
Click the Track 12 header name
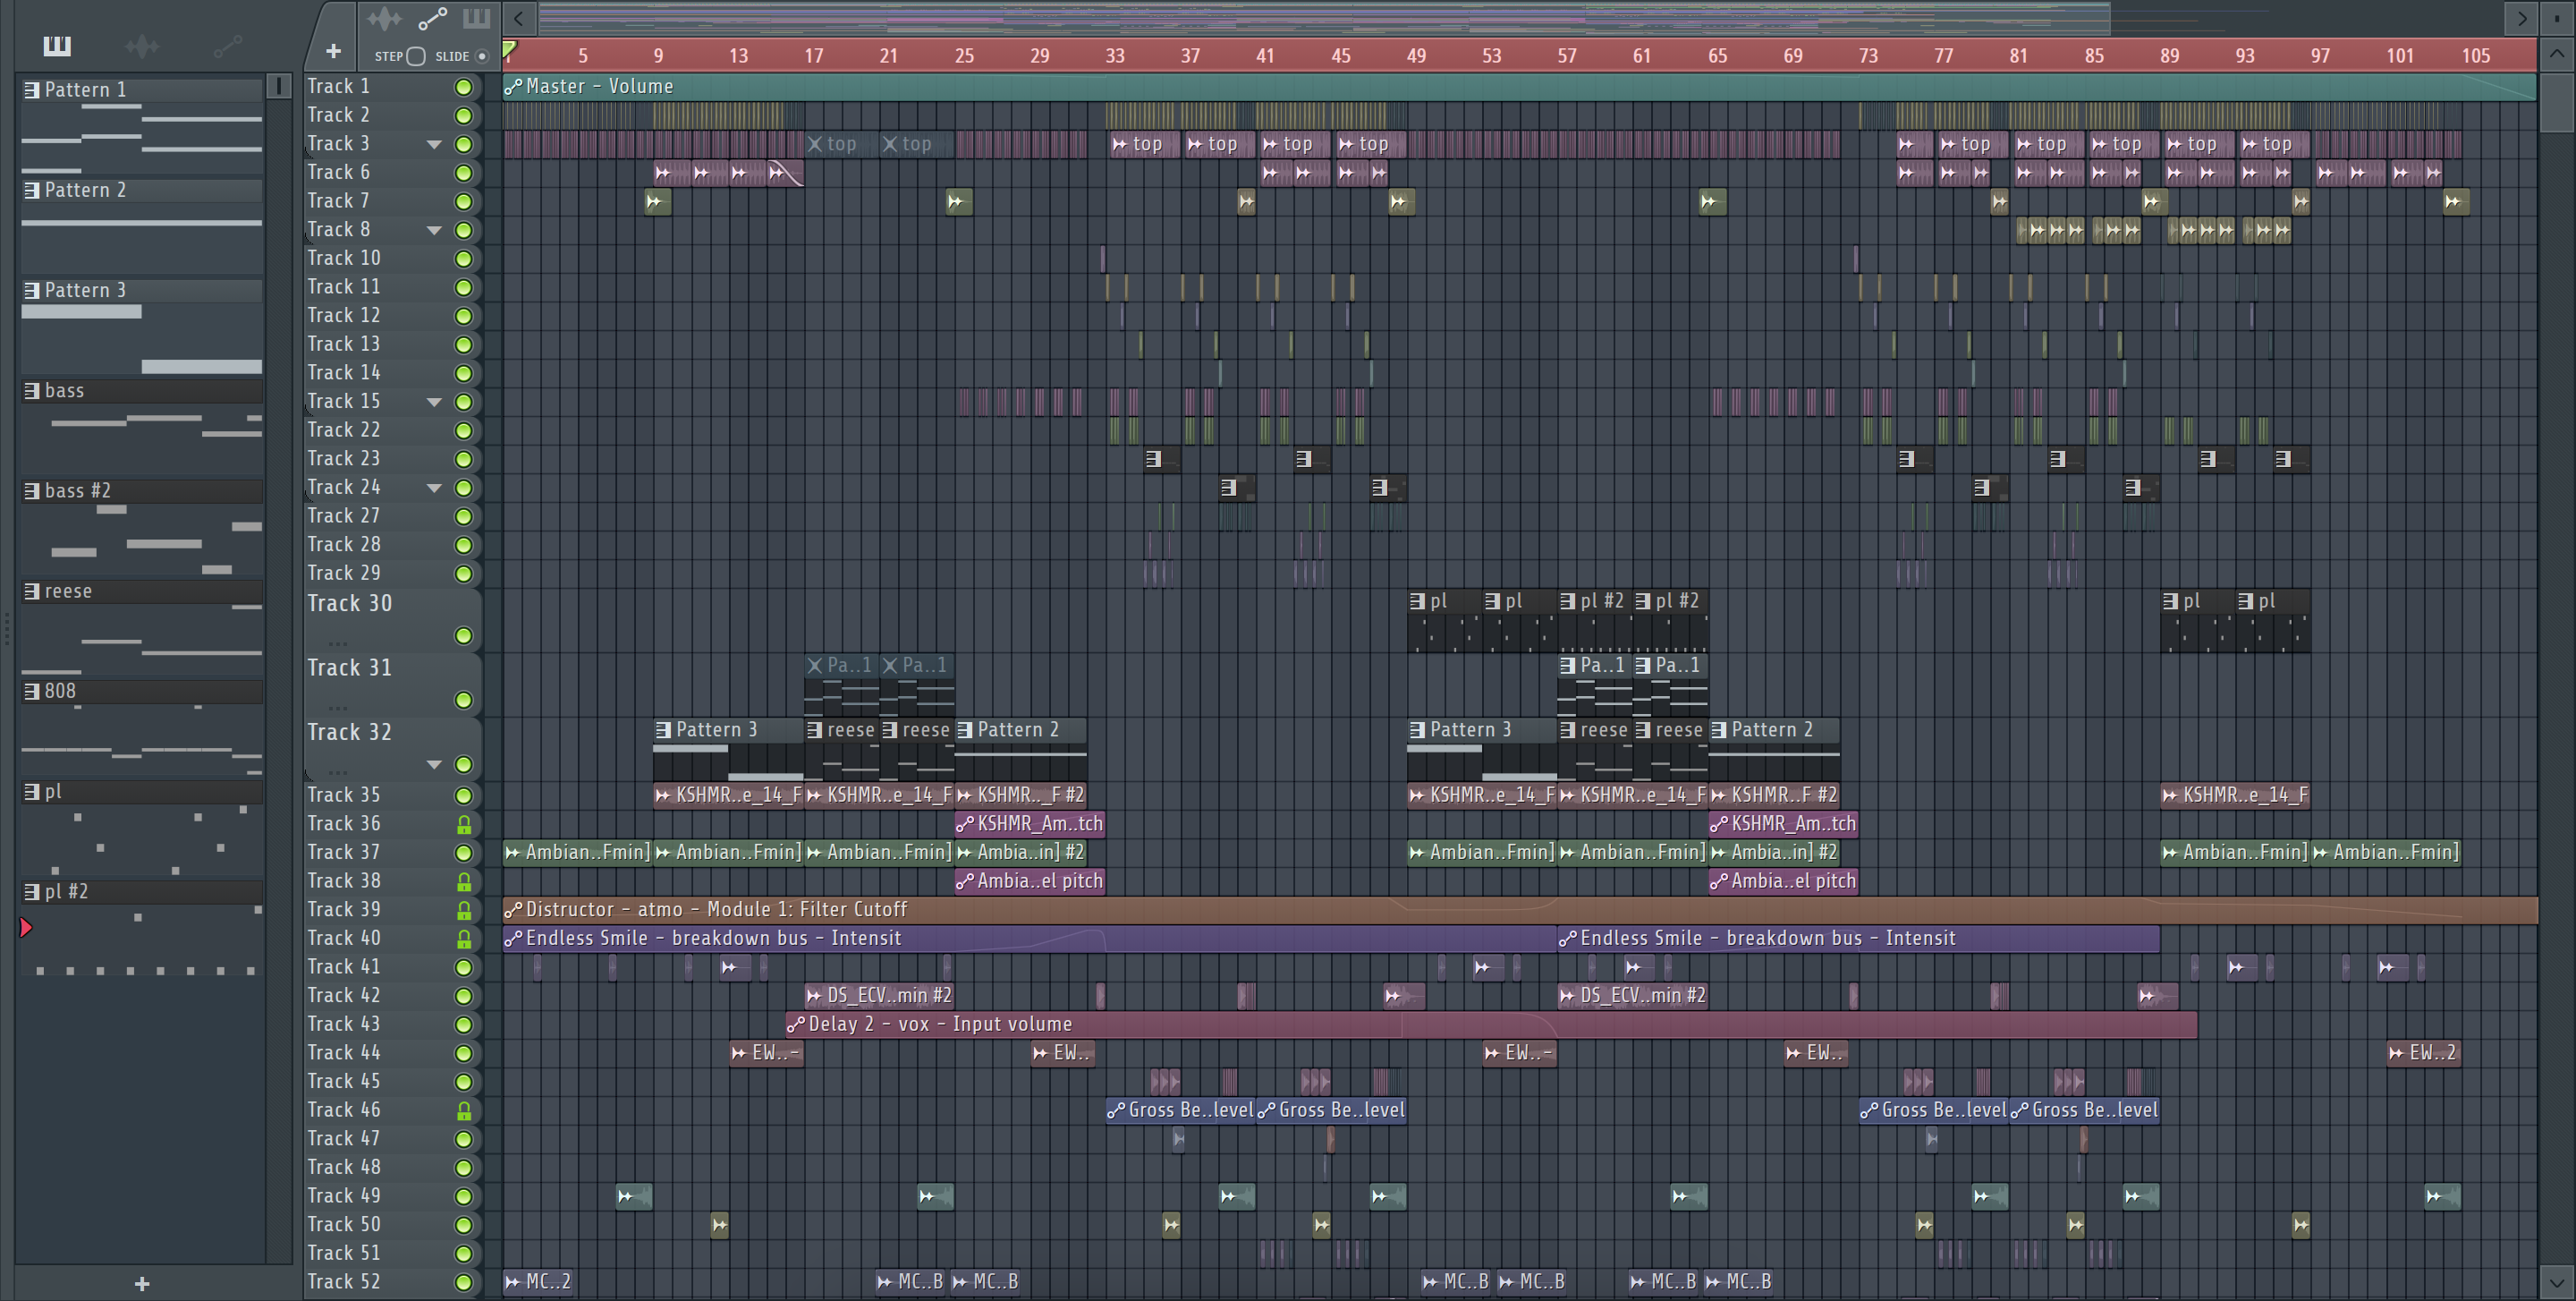click(343, 315)
